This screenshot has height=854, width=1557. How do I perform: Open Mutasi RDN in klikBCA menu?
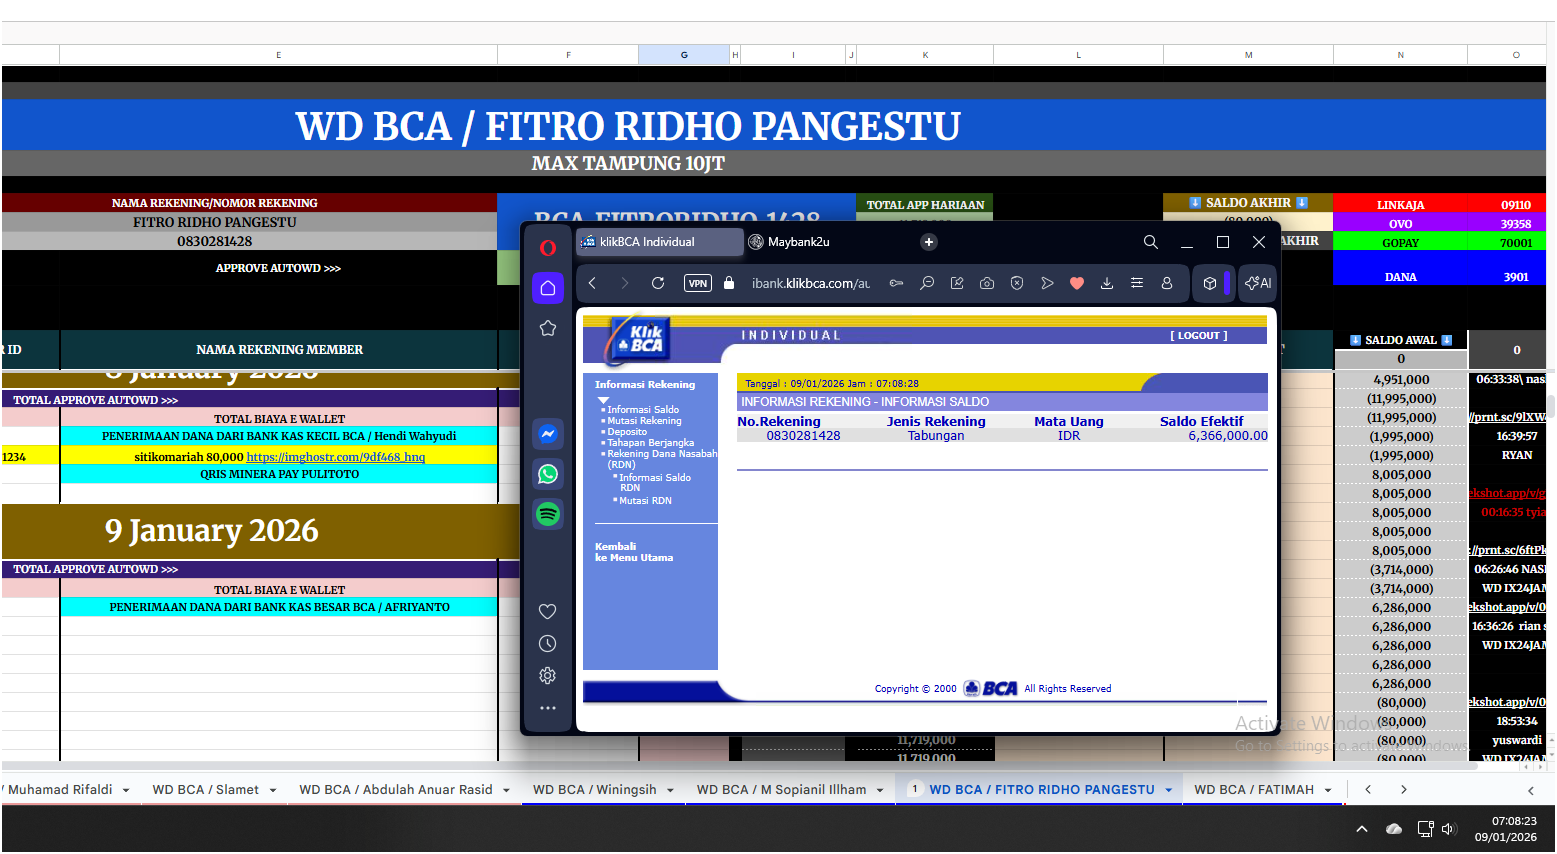[x=645, y=501]
